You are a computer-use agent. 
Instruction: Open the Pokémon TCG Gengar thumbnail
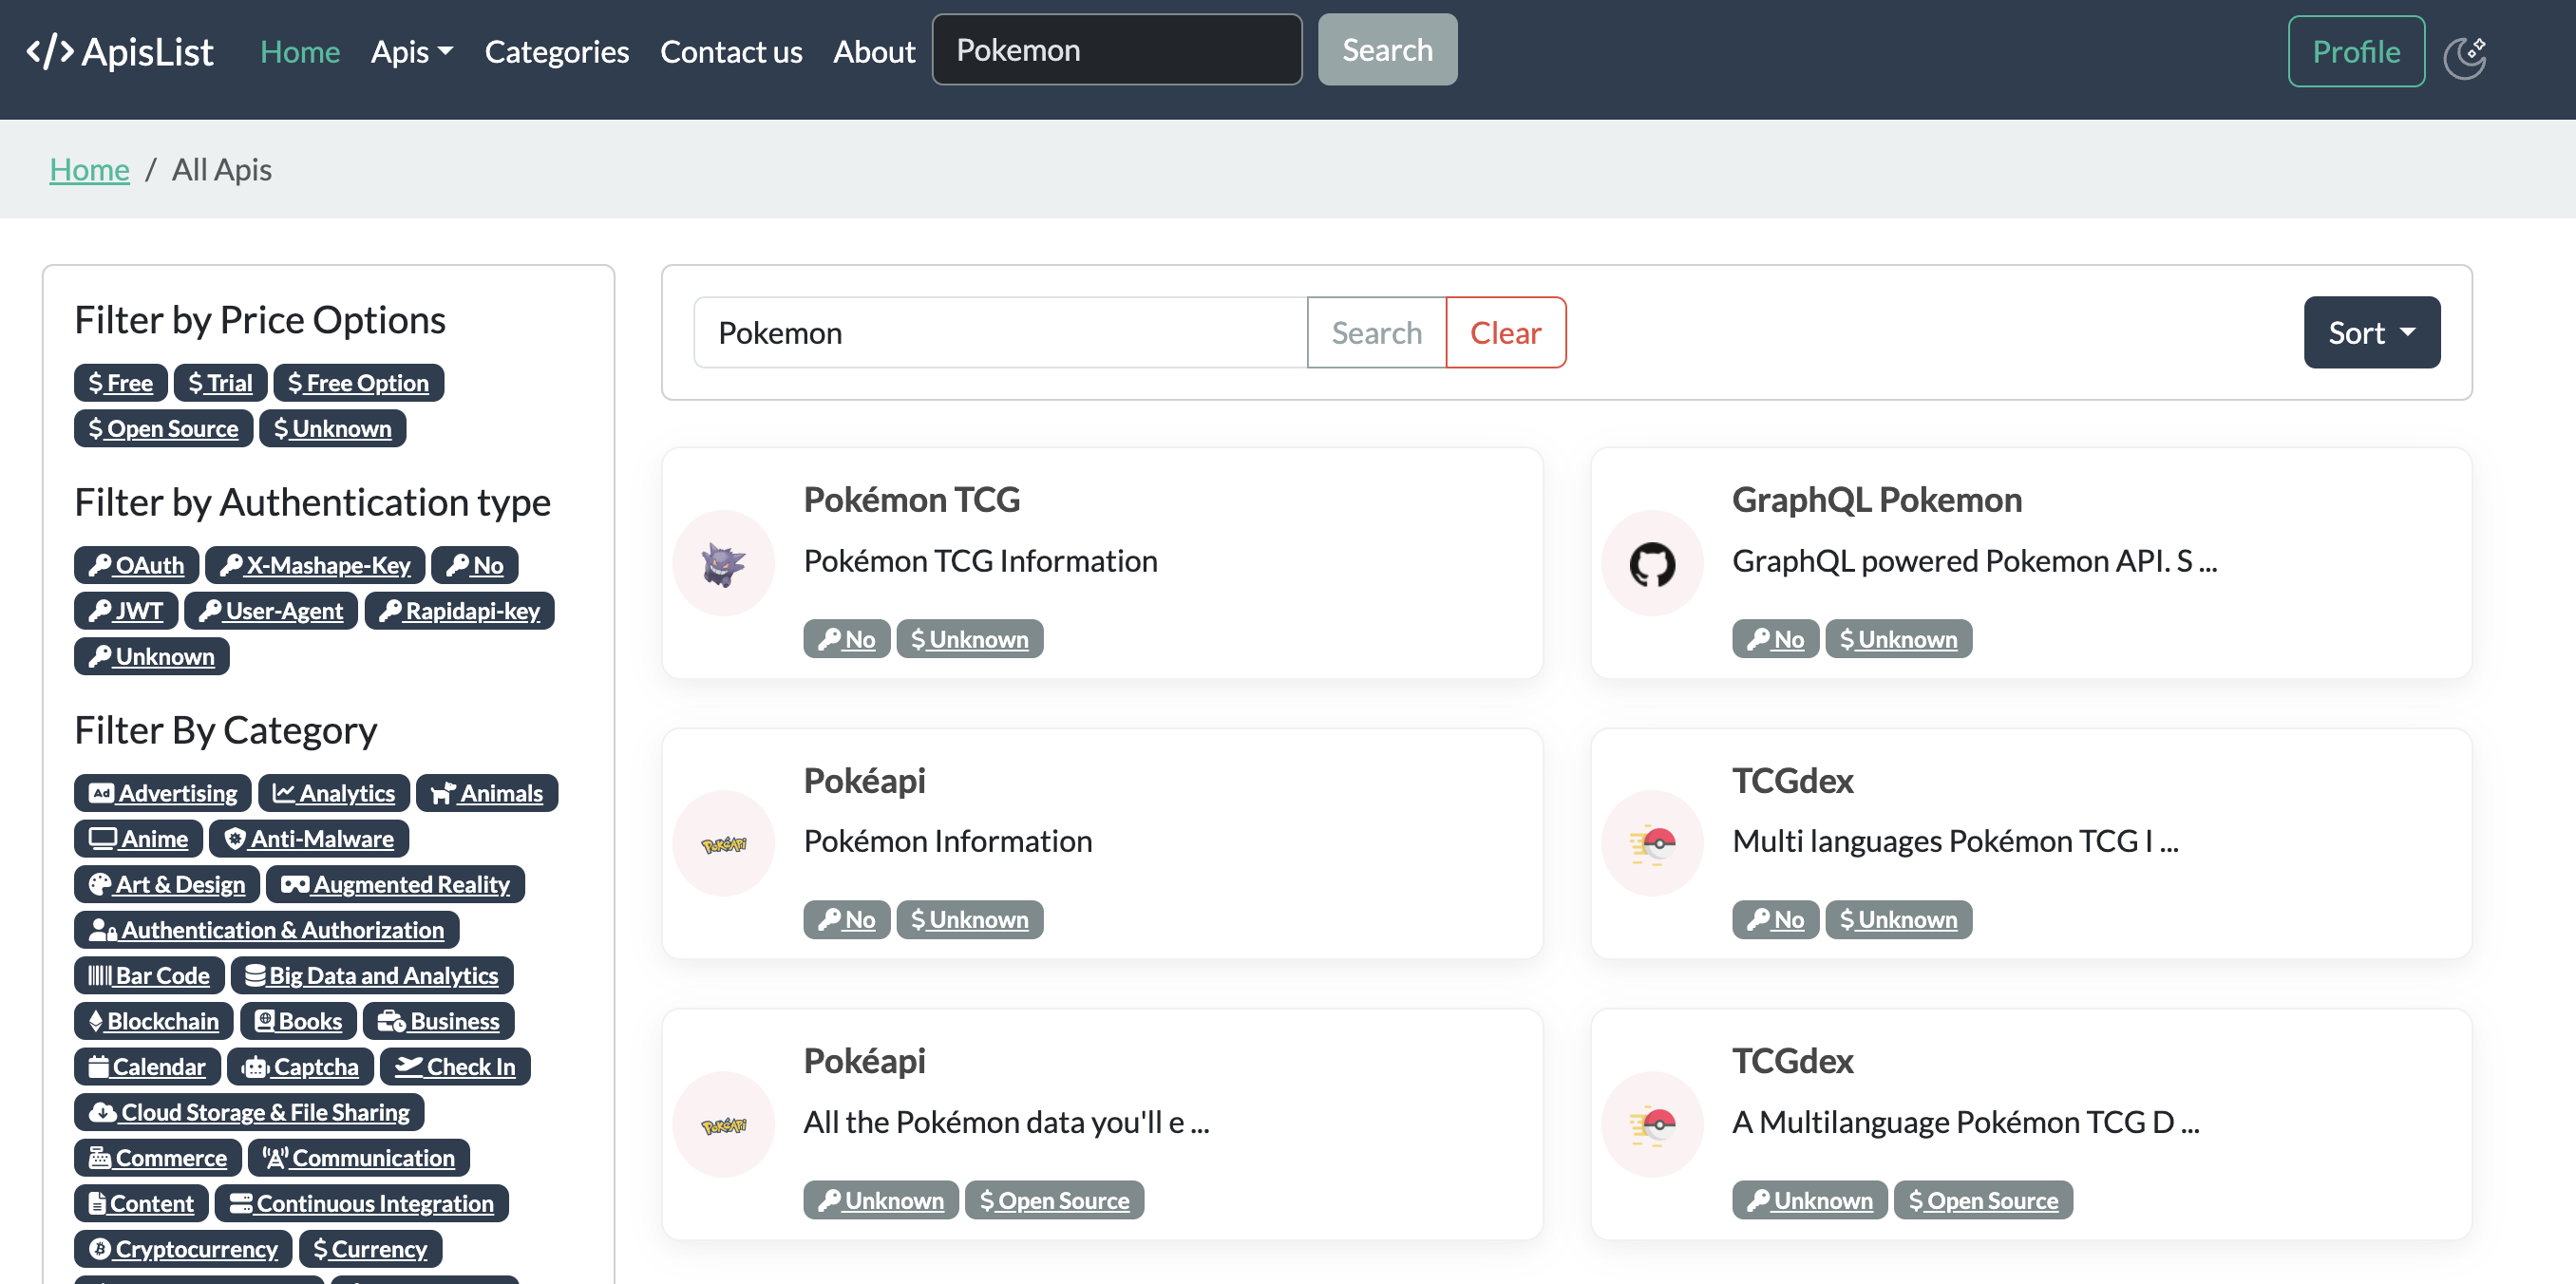click(724, 563)
